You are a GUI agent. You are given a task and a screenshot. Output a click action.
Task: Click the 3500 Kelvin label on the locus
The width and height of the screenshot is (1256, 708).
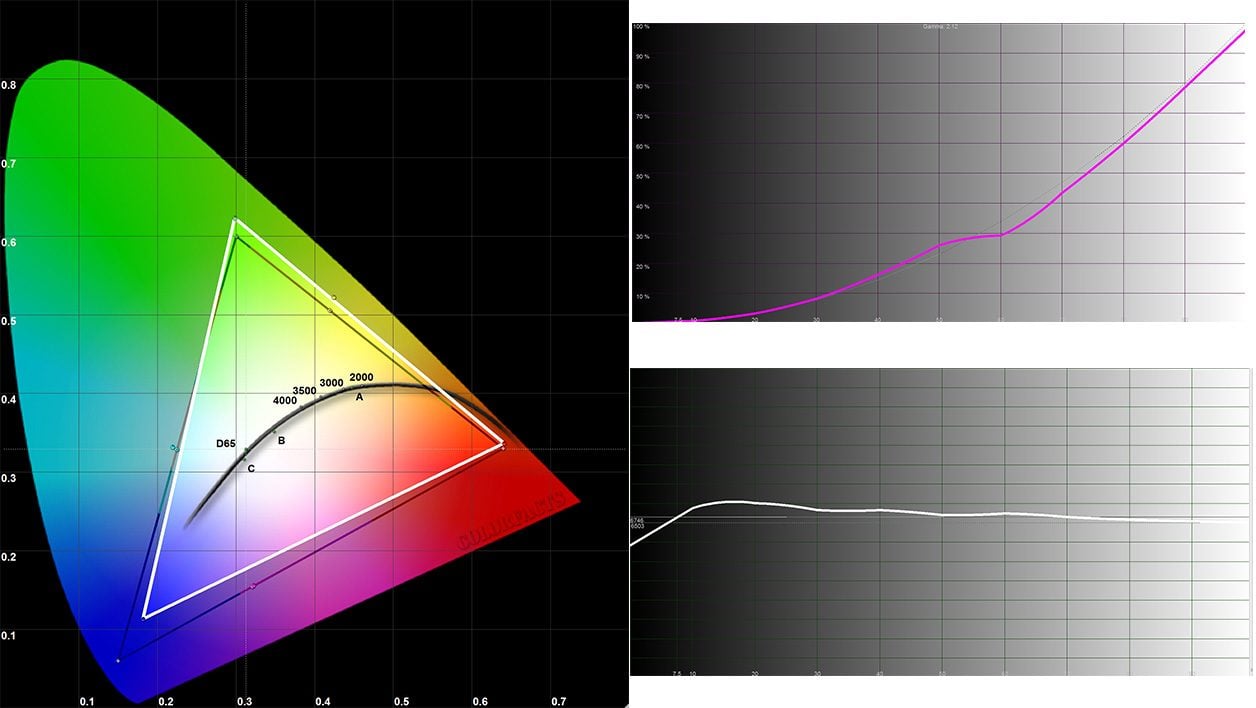304,391
